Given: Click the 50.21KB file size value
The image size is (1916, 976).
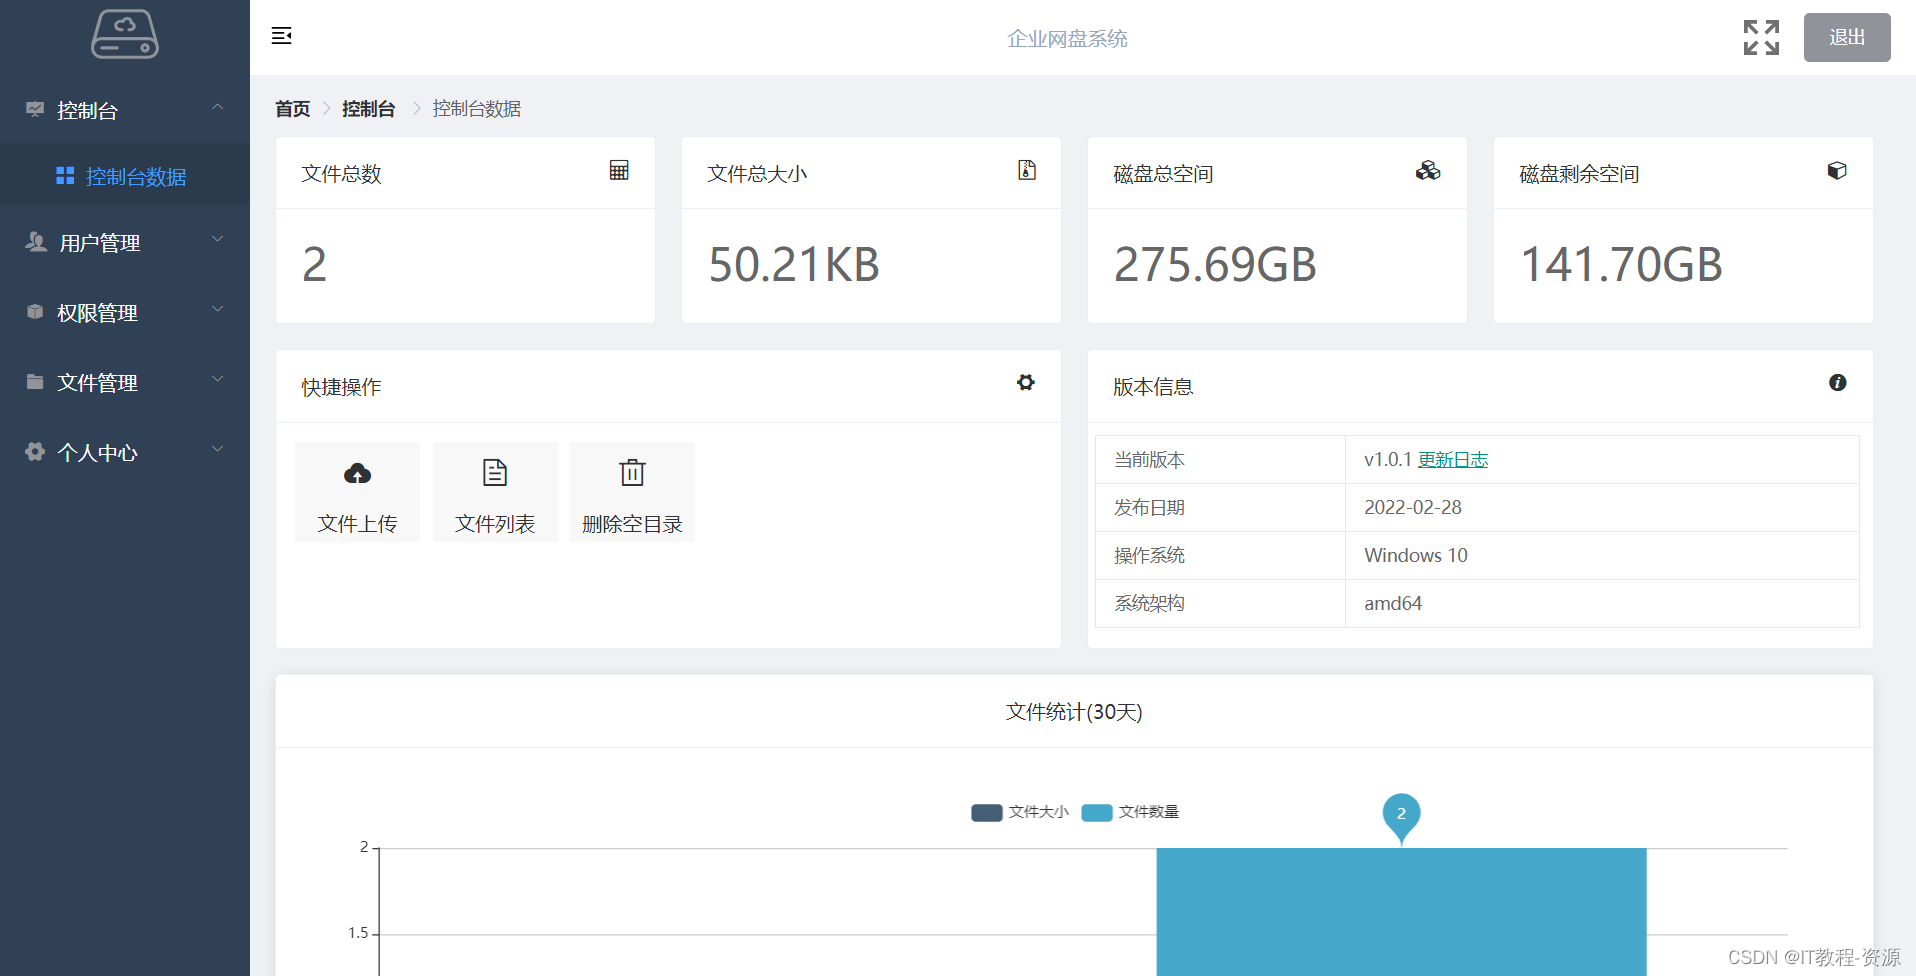Looking at the screenshot, I should 794,265.
